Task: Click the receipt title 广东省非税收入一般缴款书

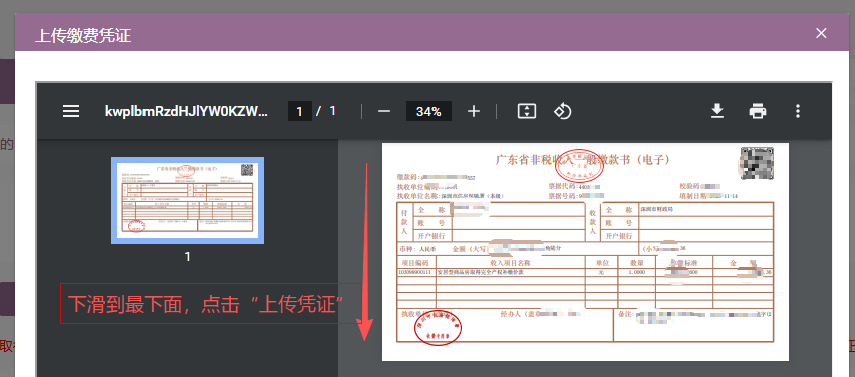Action: (x=582, y=160)
